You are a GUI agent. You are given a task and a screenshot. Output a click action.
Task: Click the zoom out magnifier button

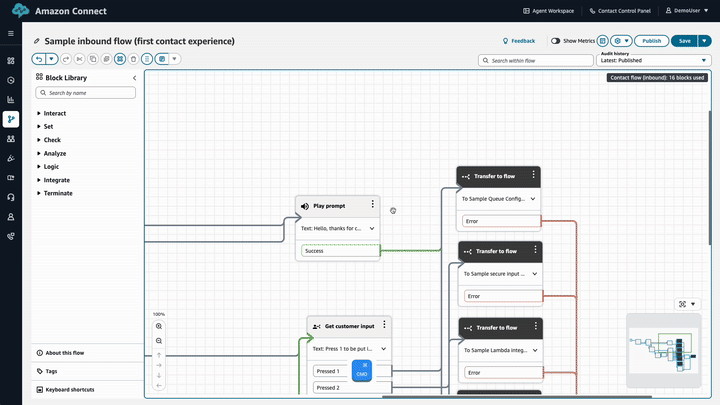tap(159, 341)
